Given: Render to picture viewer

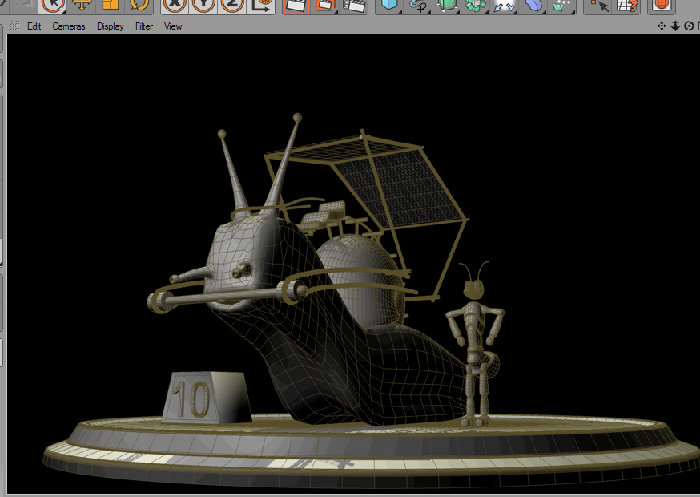Looking at the screenshot, I should [325, 6].
